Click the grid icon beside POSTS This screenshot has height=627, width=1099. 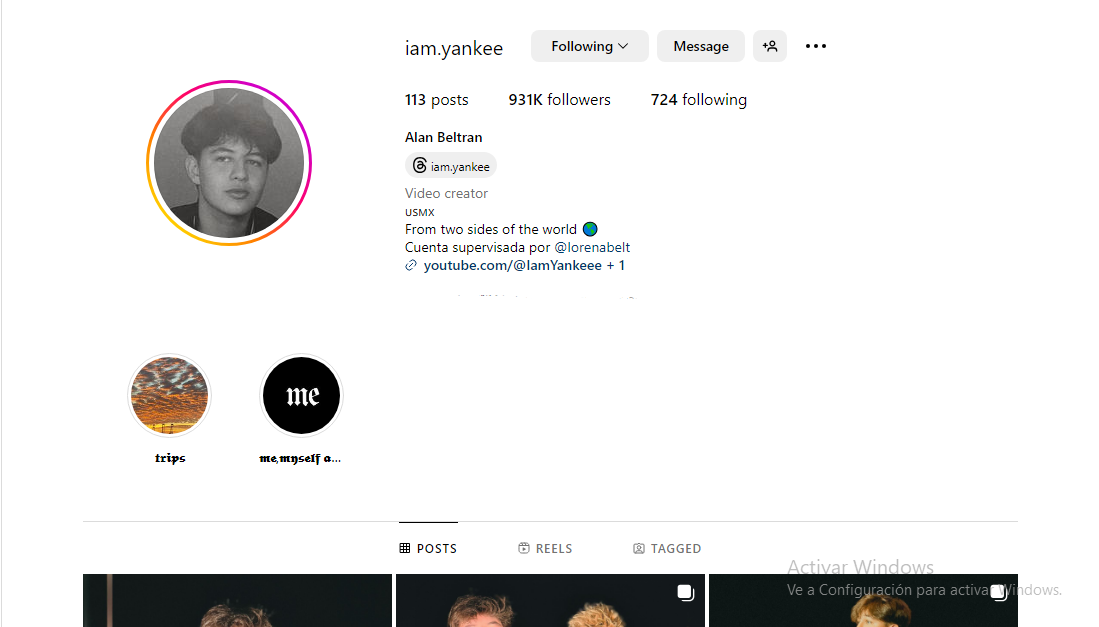point(404,549)
